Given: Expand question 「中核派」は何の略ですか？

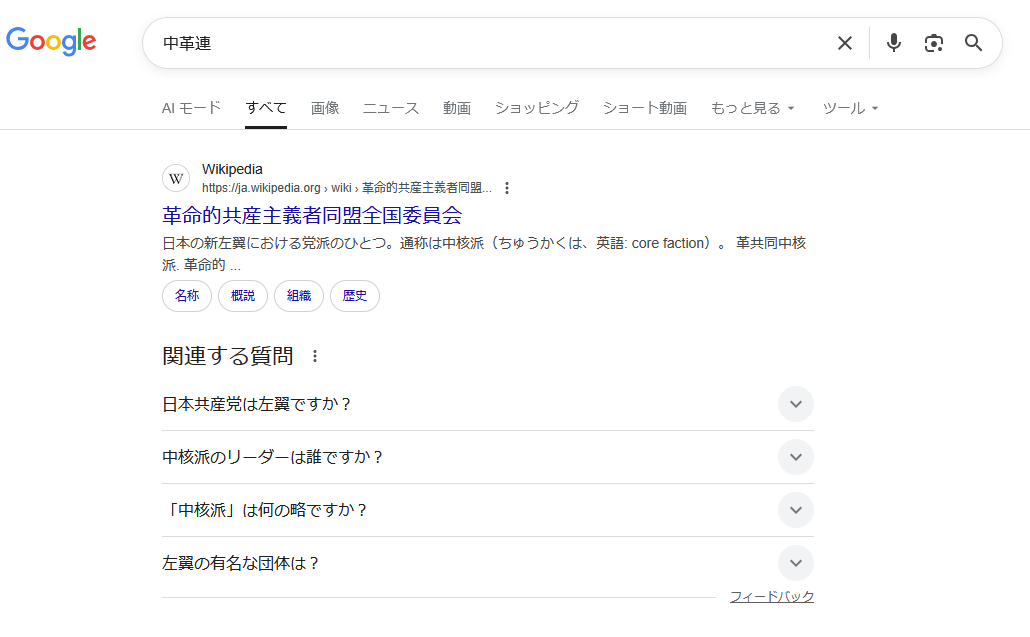Looking at the screenshot, I should coord(795,510).
